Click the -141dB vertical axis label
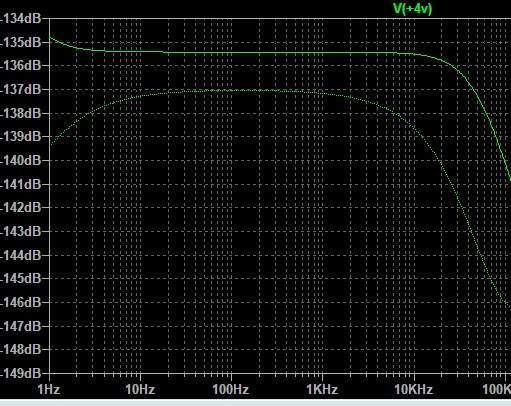Image resolution: width=511 pixels, height=406 pixels. [x=21, y=184]
